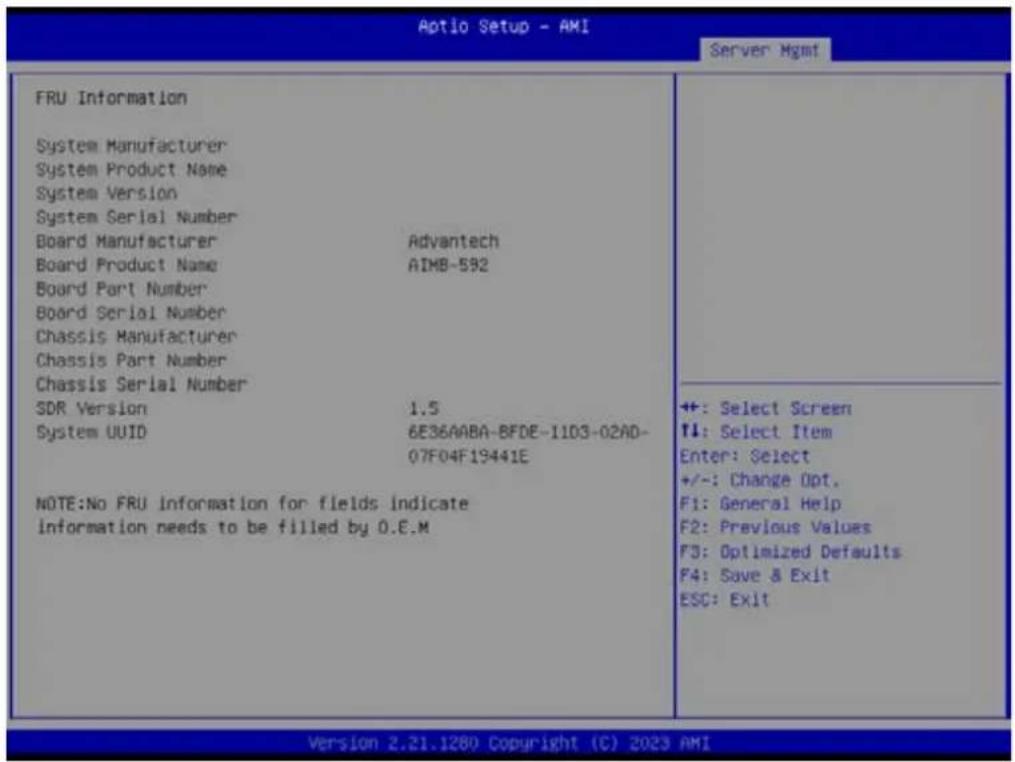
Task: Click the Version 2.21.1280 copyright footer
Action: pyautogui.click(x=509, y=743)
